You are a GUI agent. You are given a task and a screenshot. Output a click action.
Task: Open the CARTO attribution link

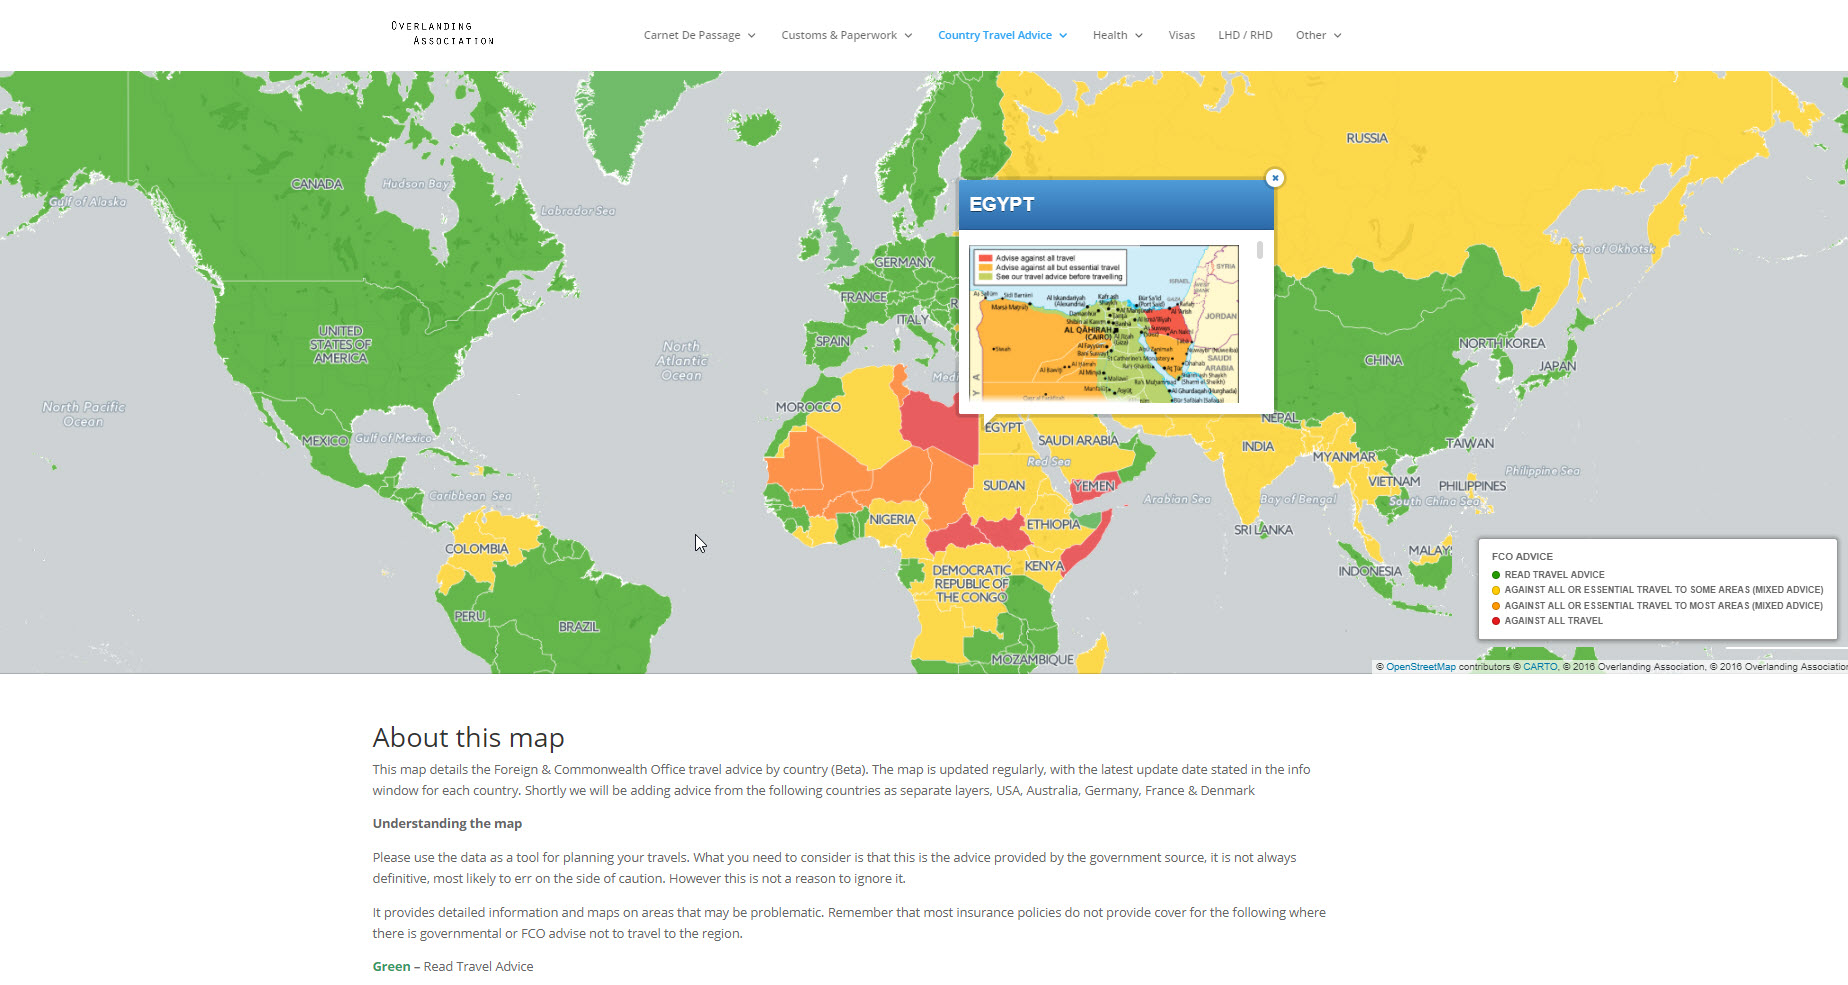[1540, 667]
